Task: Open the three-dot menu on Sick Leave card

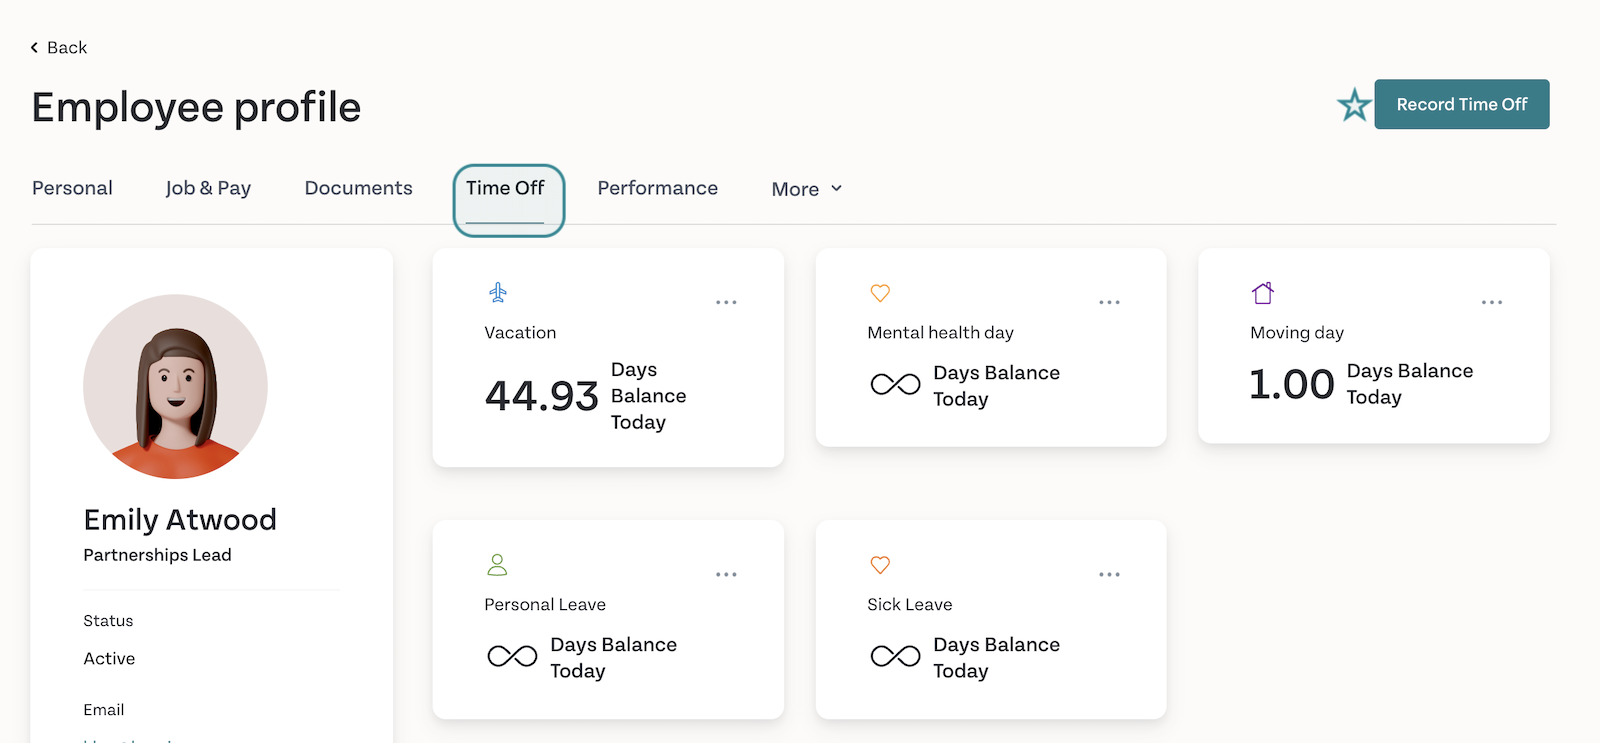Action: pos(1109,574)
